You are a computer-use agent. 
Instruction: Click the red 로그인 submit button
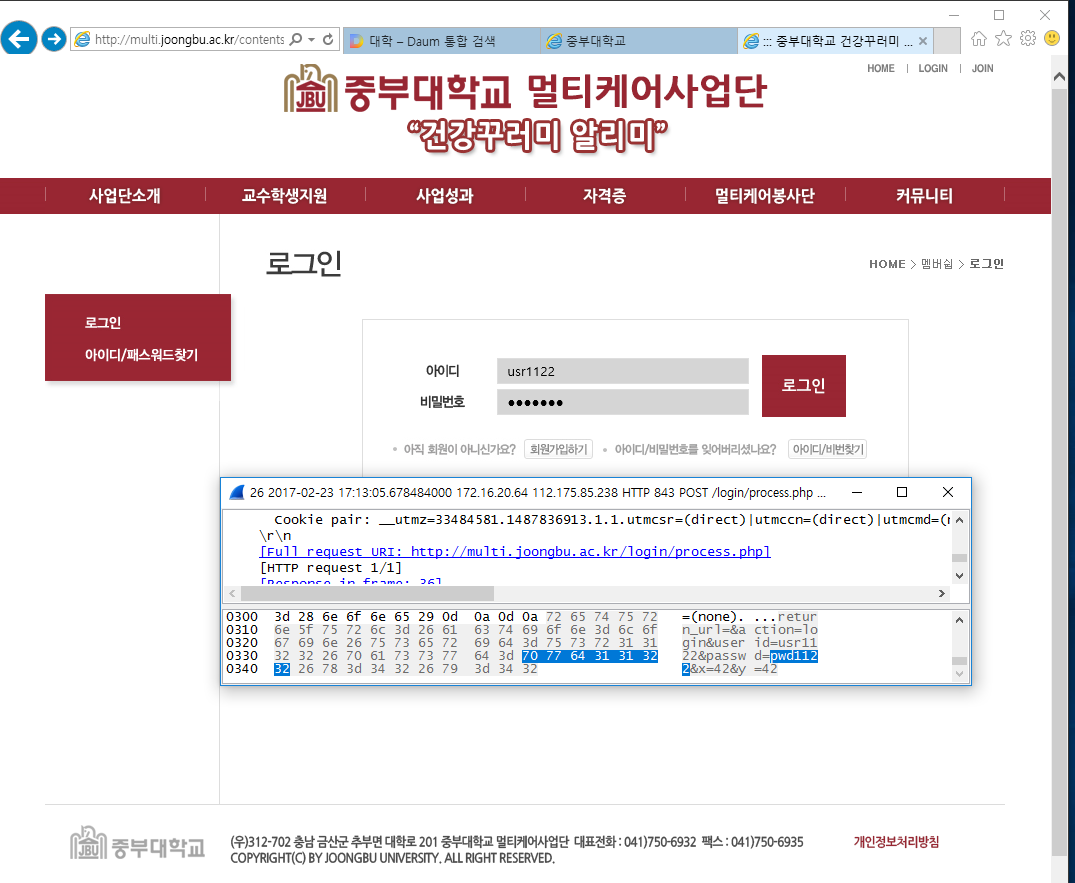[804, 385]
